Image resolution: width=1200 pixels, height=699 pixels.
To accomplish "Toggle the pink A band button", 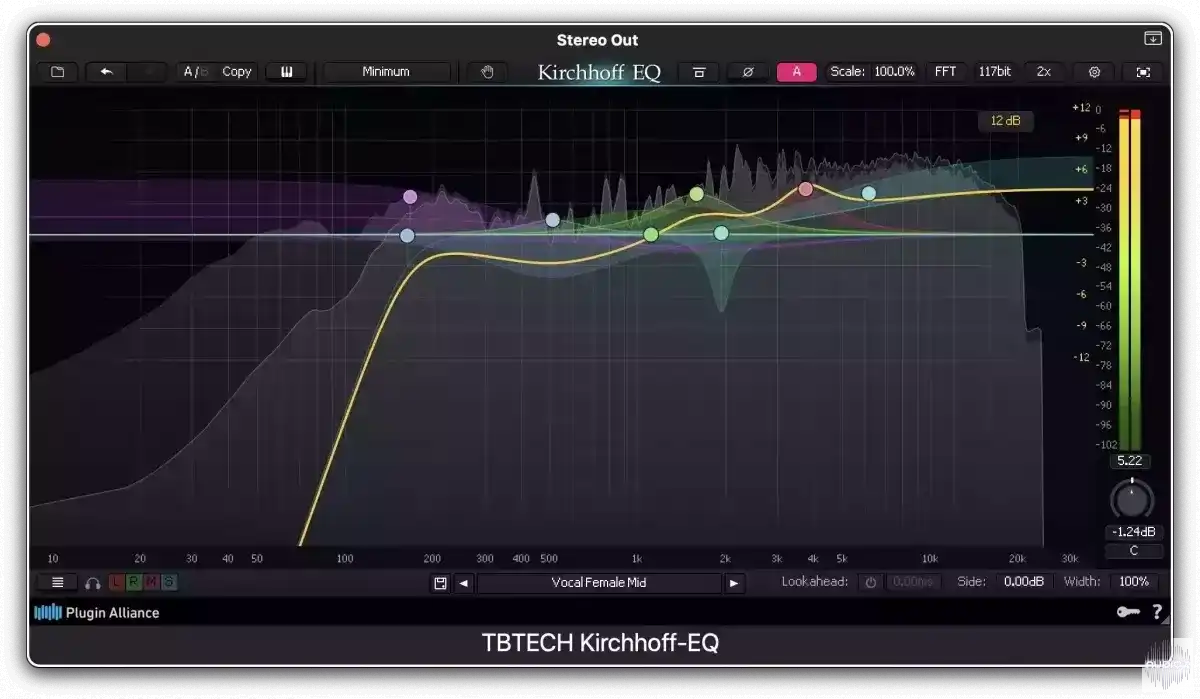I will click(x=796, y=71).
